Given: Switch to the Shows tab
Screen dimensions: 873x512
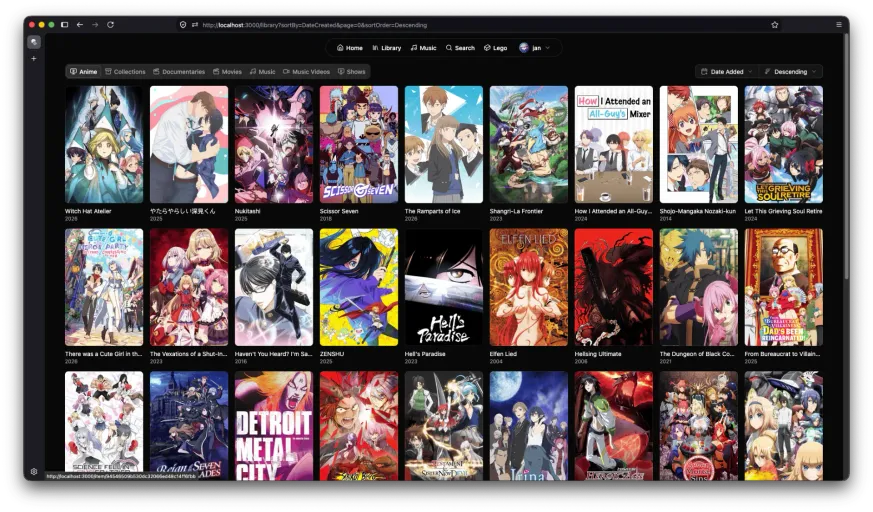Looking at the screenshot, I should pyautogui.click(x=352, y=72).
